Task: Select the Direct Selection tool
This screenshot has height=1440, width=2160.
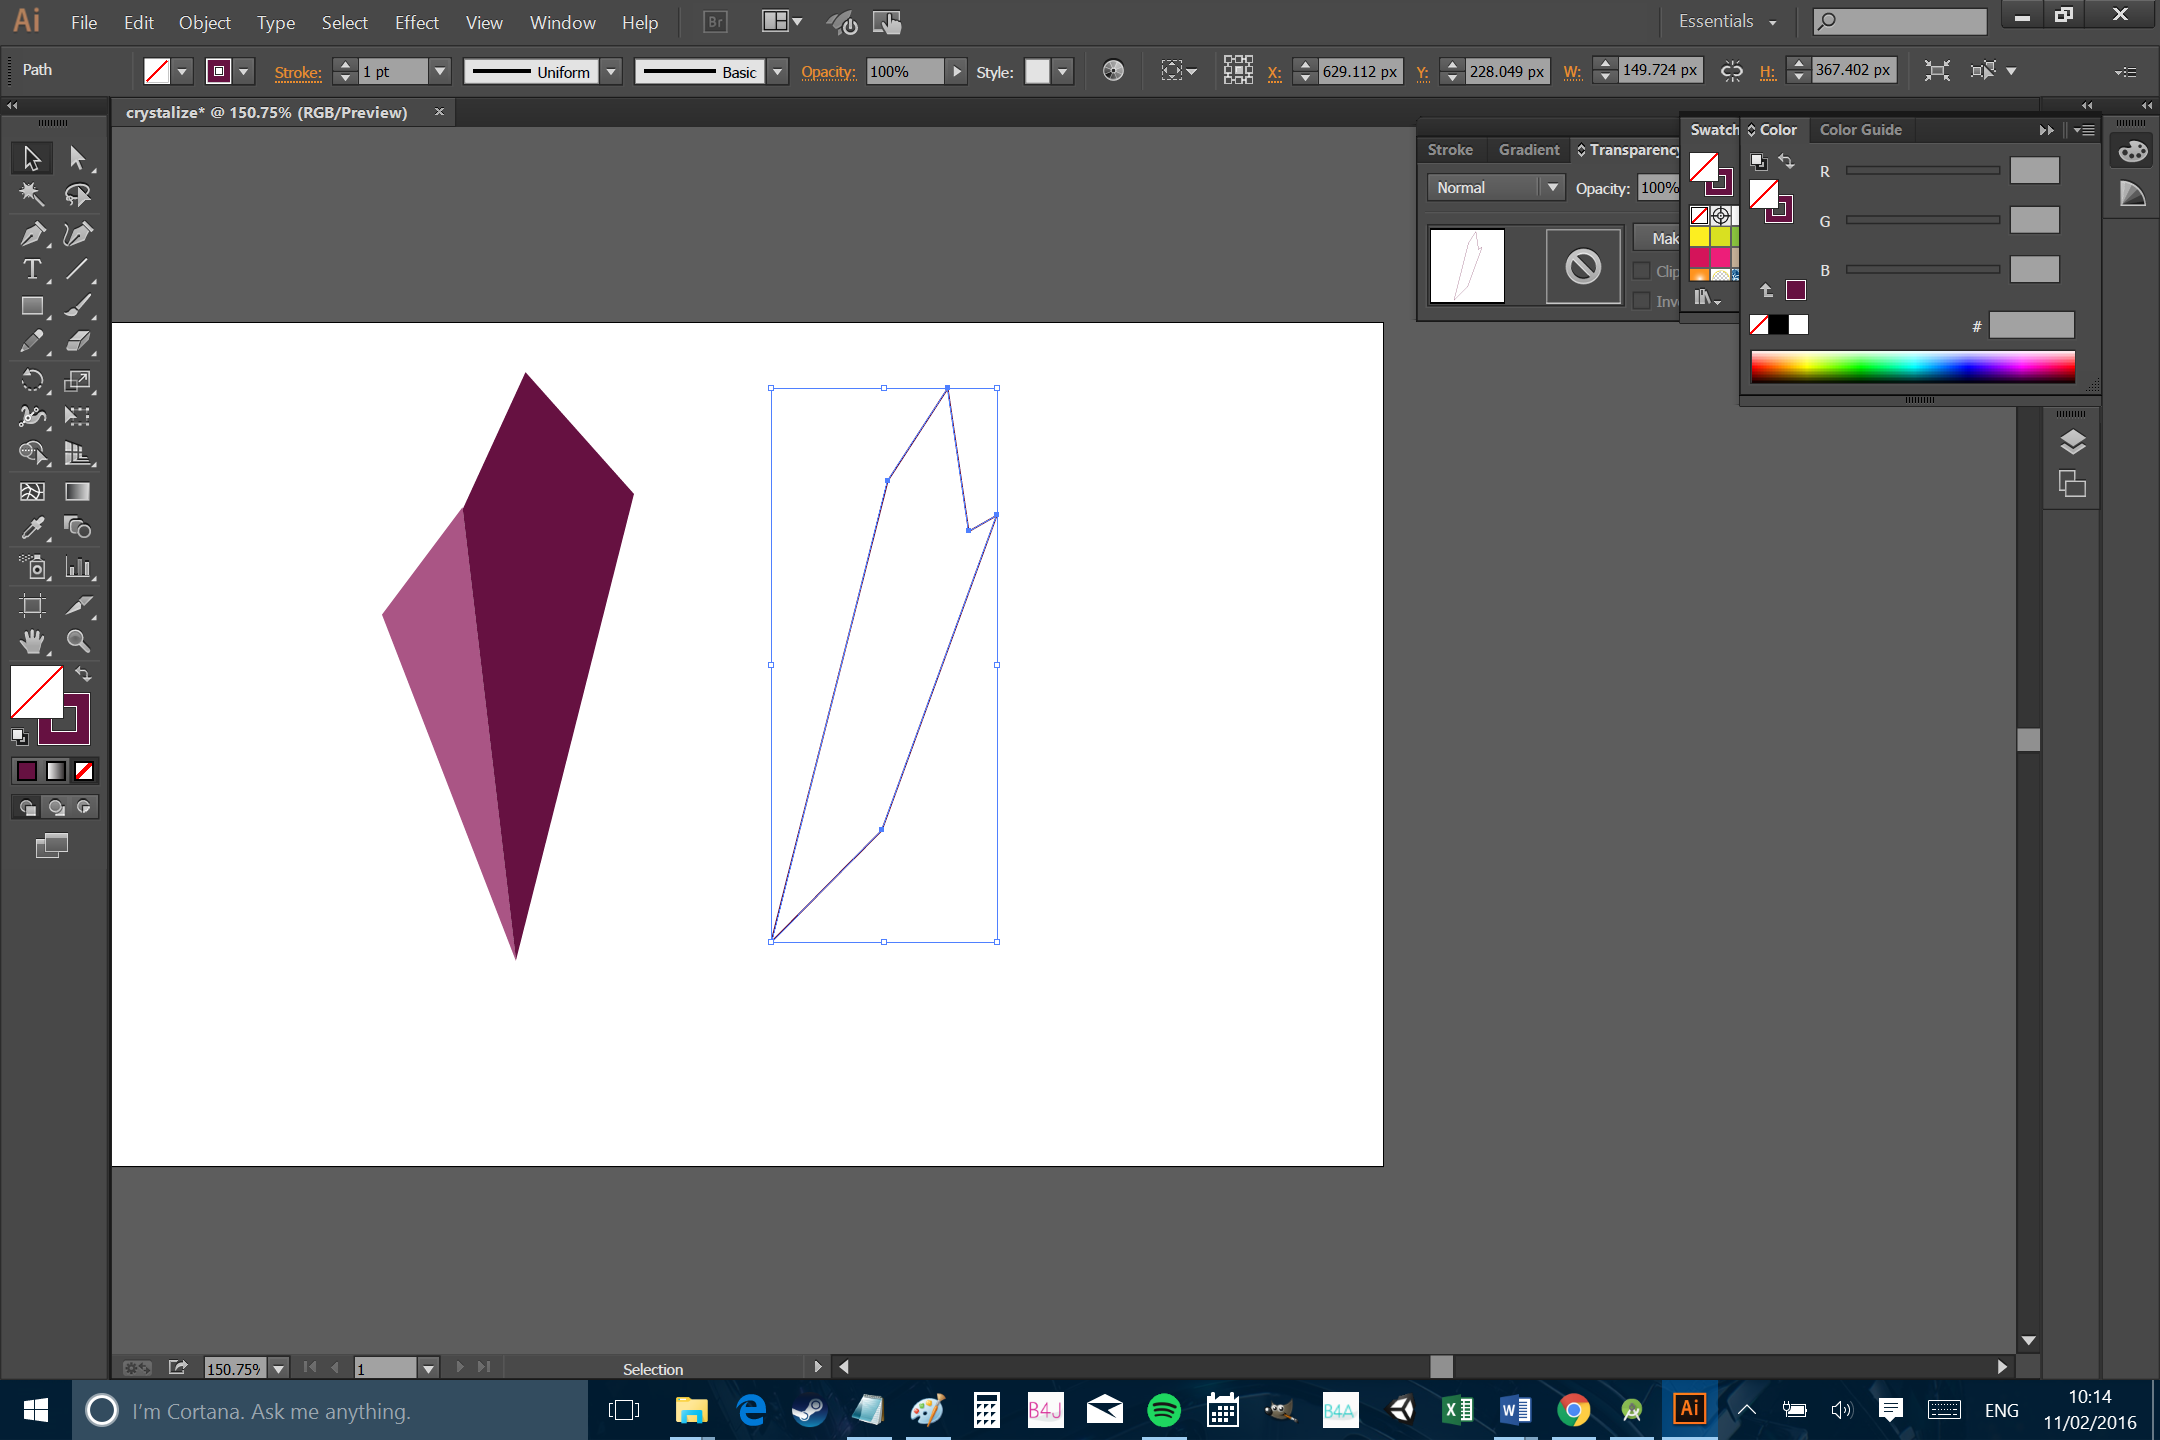Action: click(x=78, y=158)
